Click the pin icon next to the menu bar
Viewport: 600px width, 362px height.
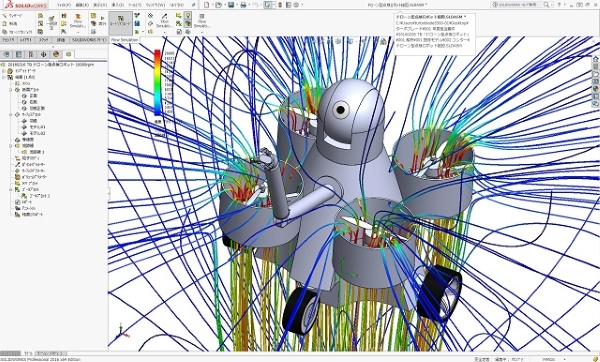pos(194,5)
